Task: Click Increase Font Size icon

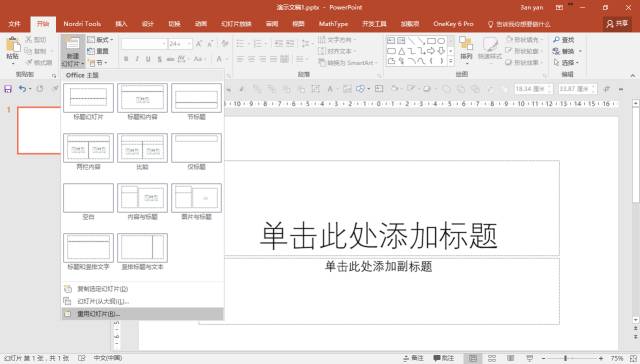Action: [x=199, y=44]
